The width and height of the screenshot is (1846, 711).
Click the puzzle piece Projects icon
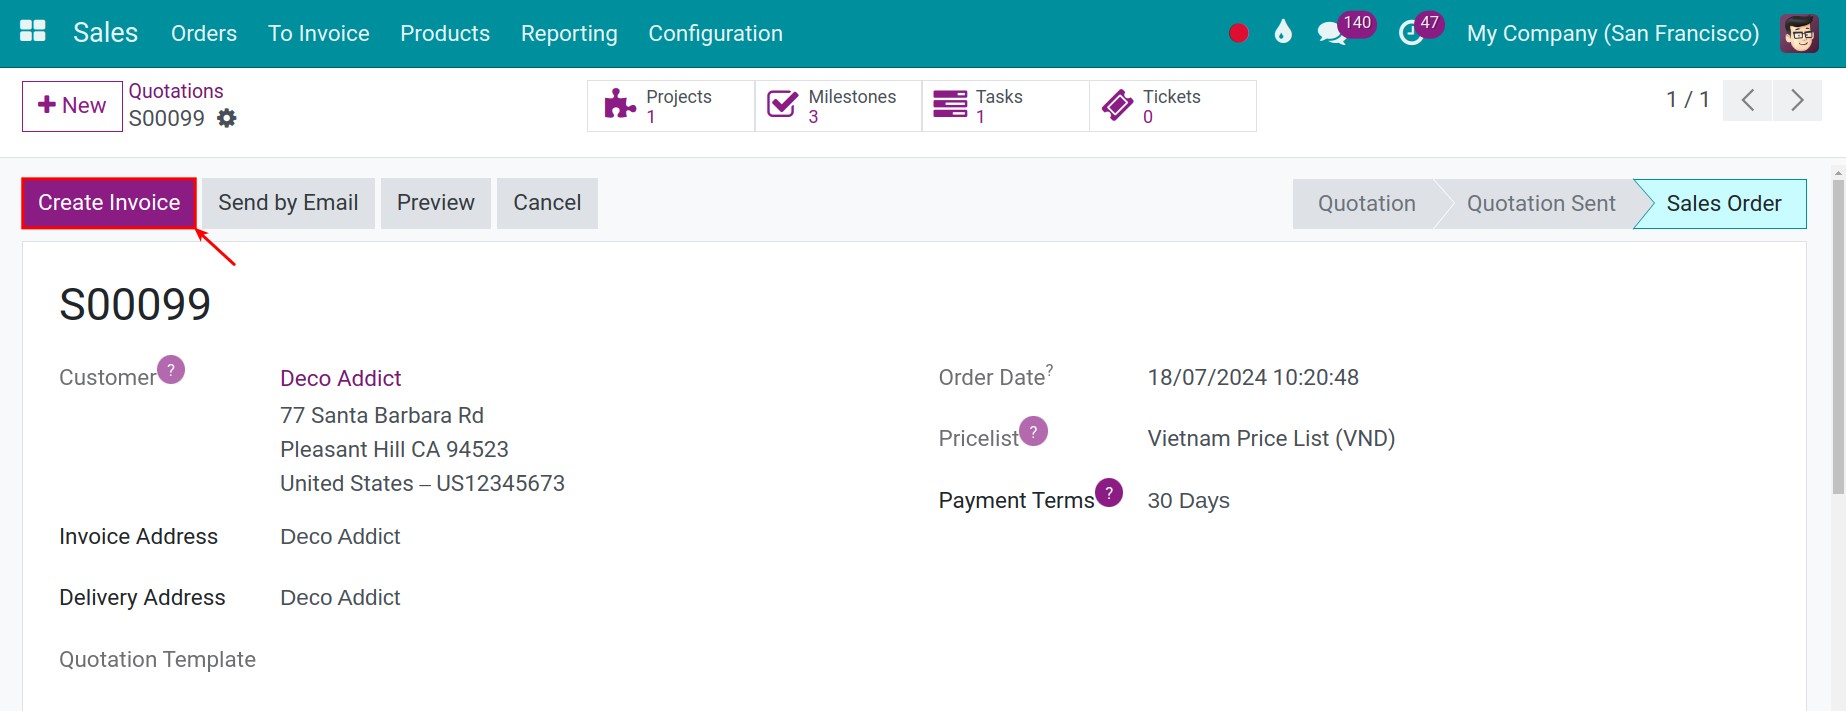620,104
